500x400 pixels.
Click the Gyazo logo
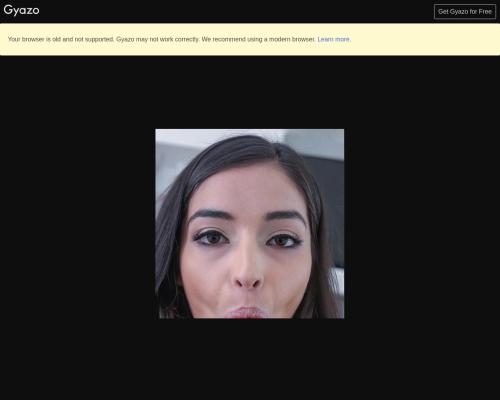(21, 10)
